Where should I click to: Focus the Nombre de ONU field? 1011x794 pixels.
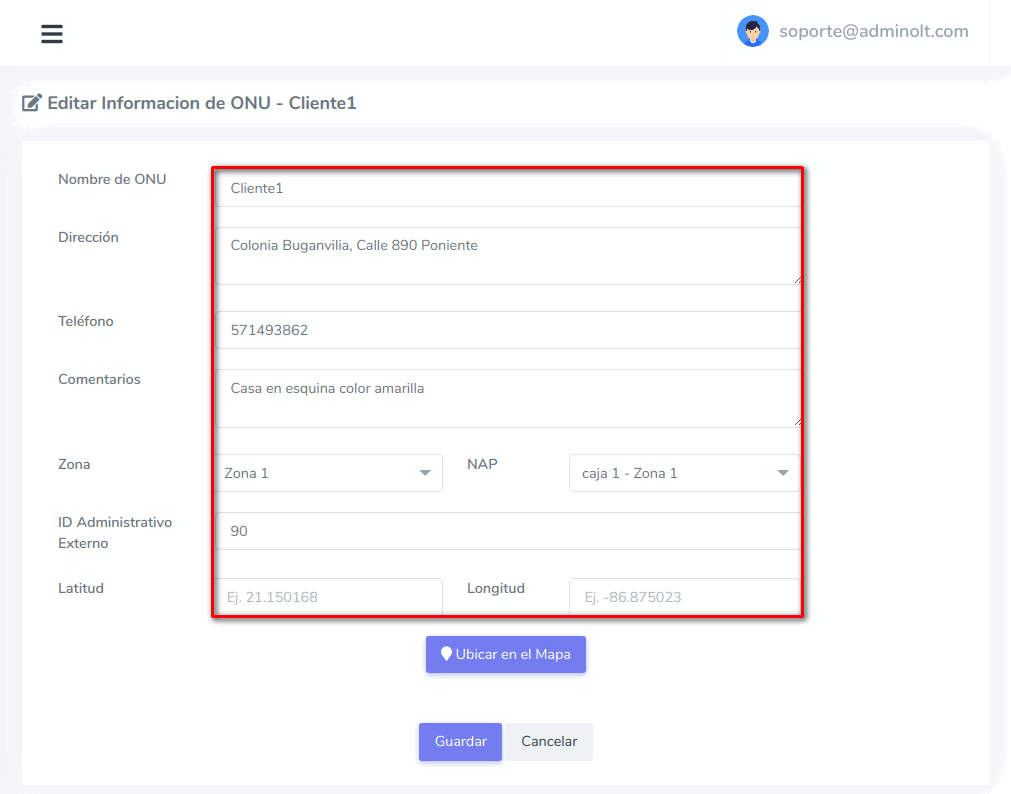pyautogui.click(x=507, y=188)
